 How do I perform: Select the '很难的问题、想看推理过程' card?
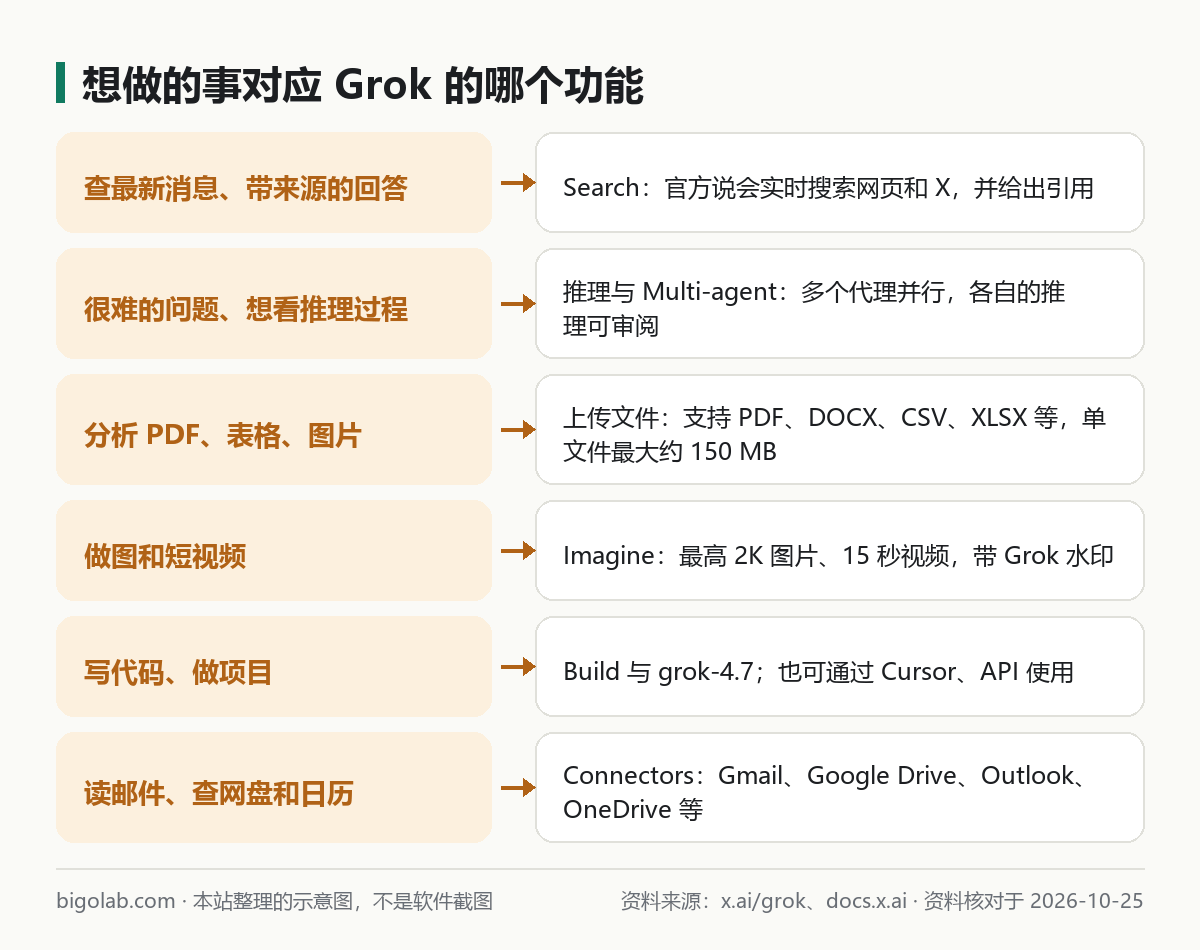click(274, 304)
